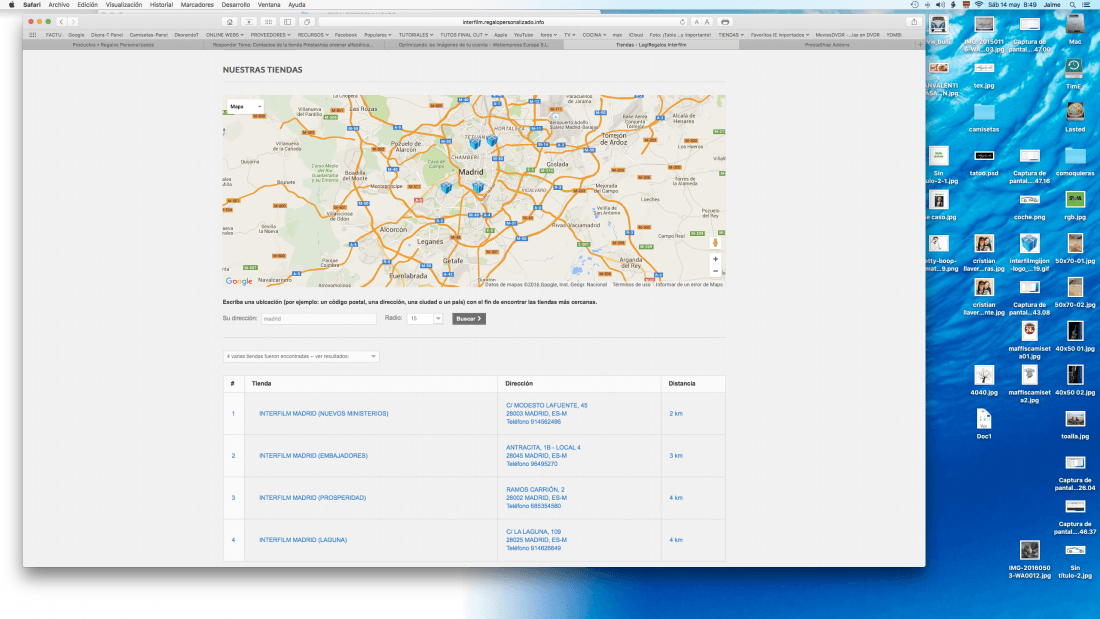
Task: Open the Marcadores menu
Action: [197, 5]
